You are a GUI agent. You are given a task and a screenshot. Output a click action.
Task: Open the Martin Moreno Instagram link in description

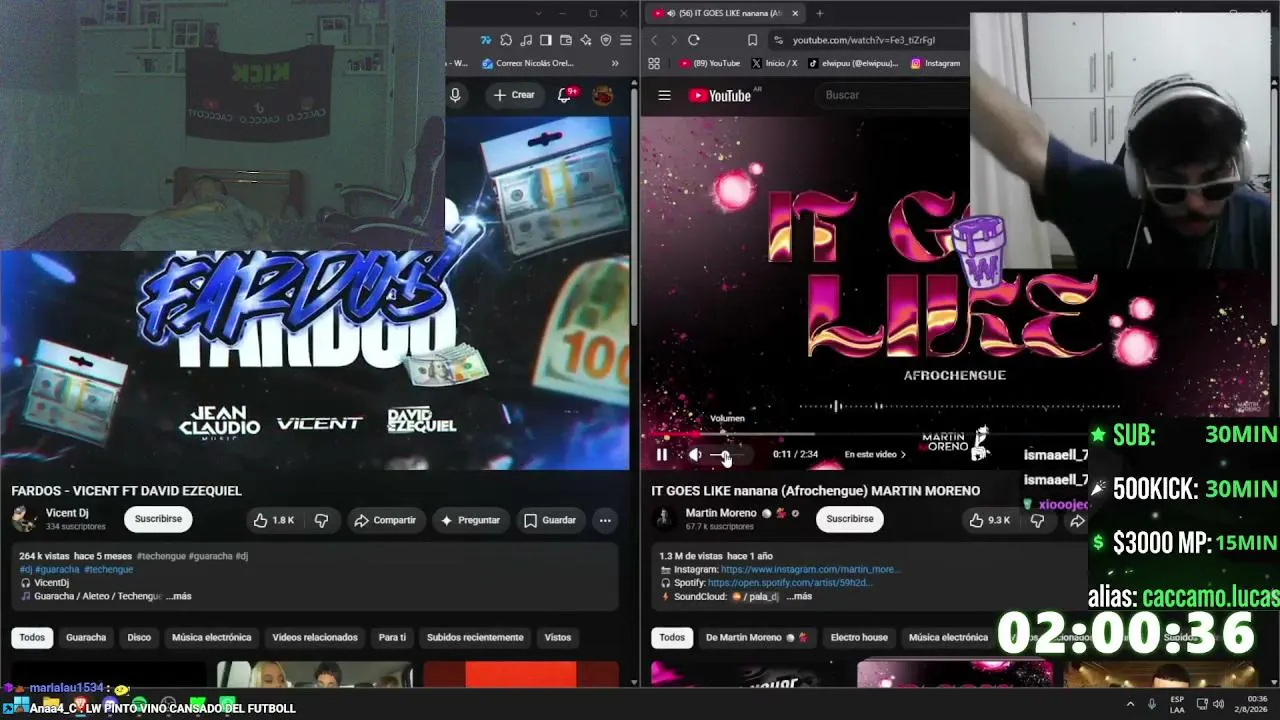pyautogui.click(x=811, y=569)
